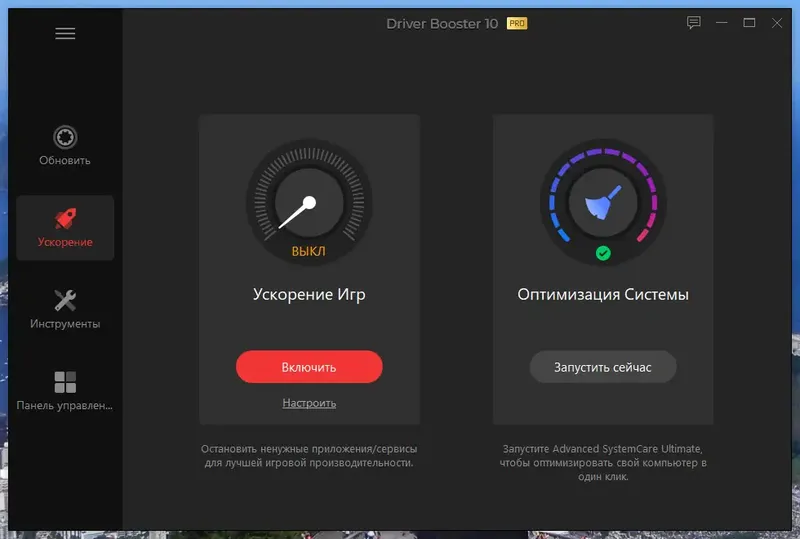This screenshot has height=539, width=800.
Task: Click the Оптимизация Системы heading
Action: pyautogui.click(x=603, y=295)
